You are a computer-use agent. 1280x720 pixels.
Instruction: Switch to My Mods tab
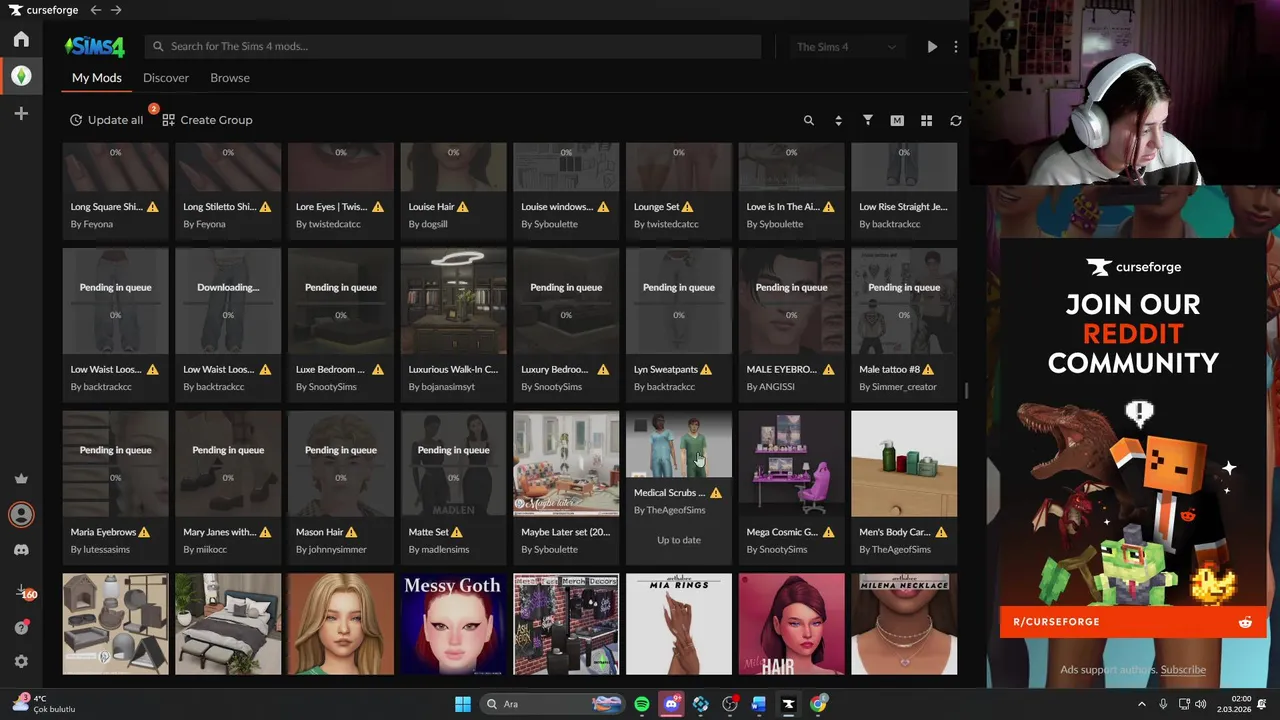tap(97, 78)
